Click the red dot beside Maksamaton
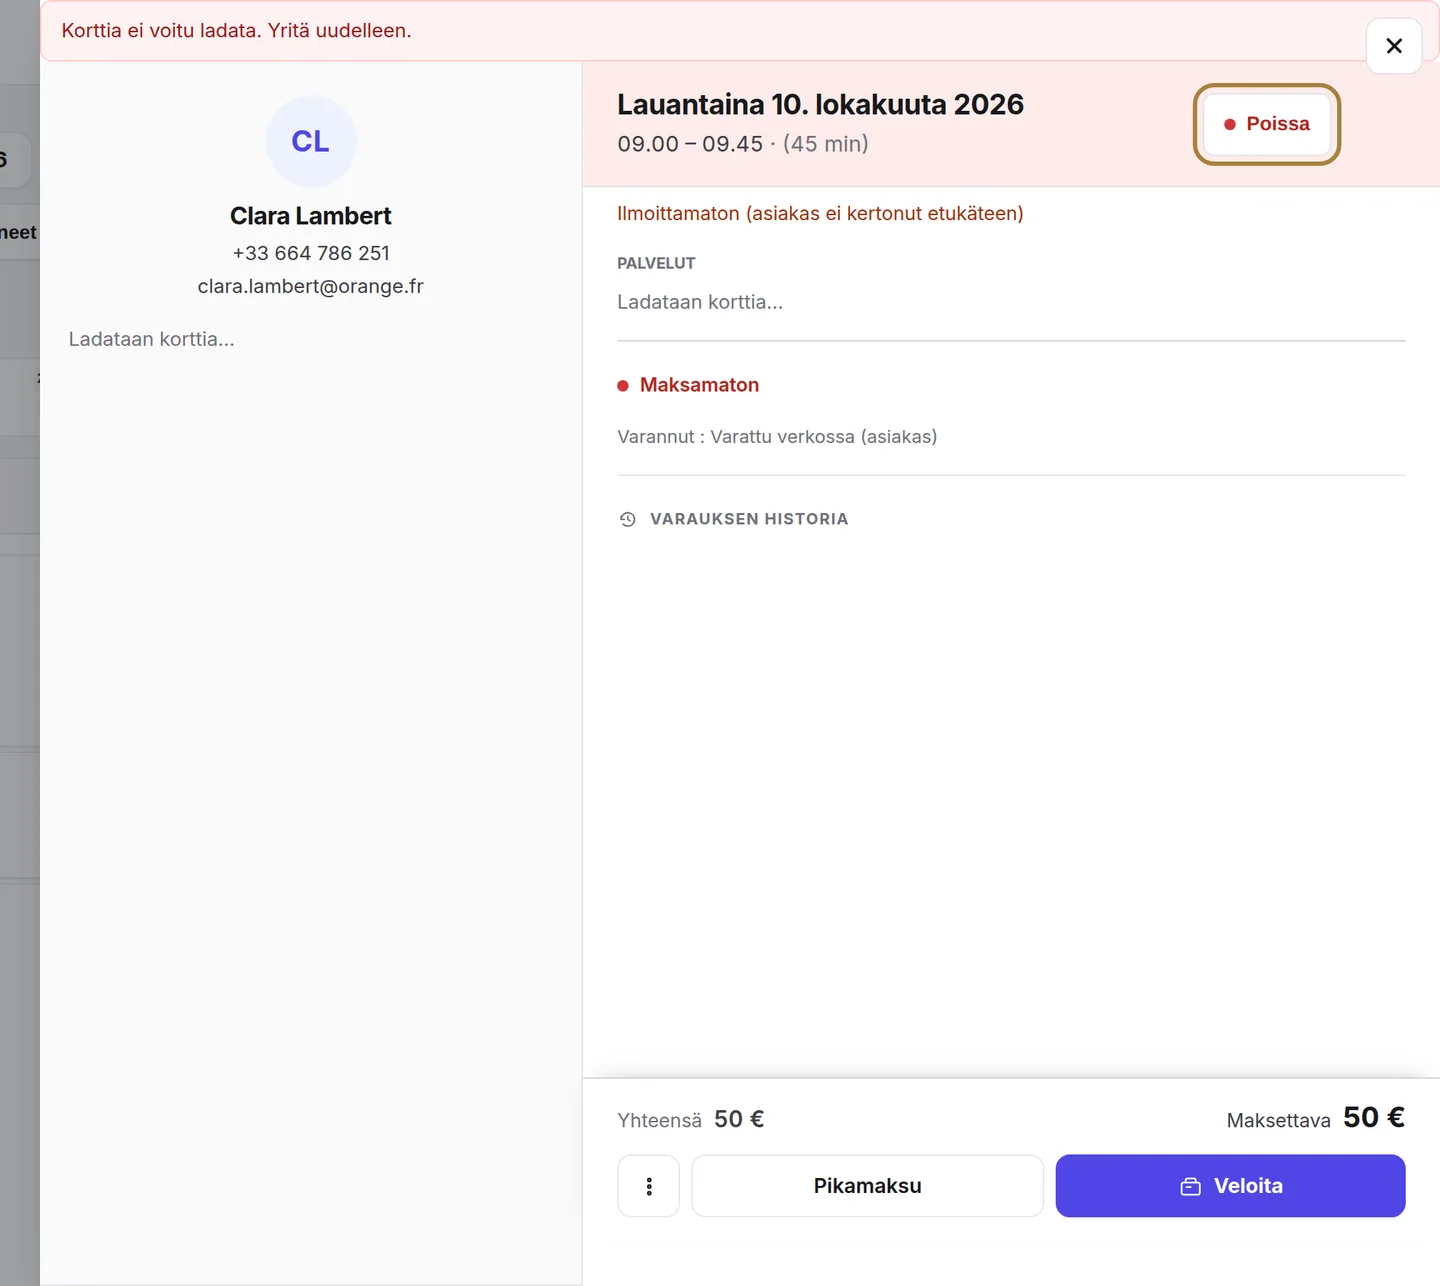Image resolution: width=1440 pixels, height=1286 pixels. pyautogui.click(x=623, y=386)
